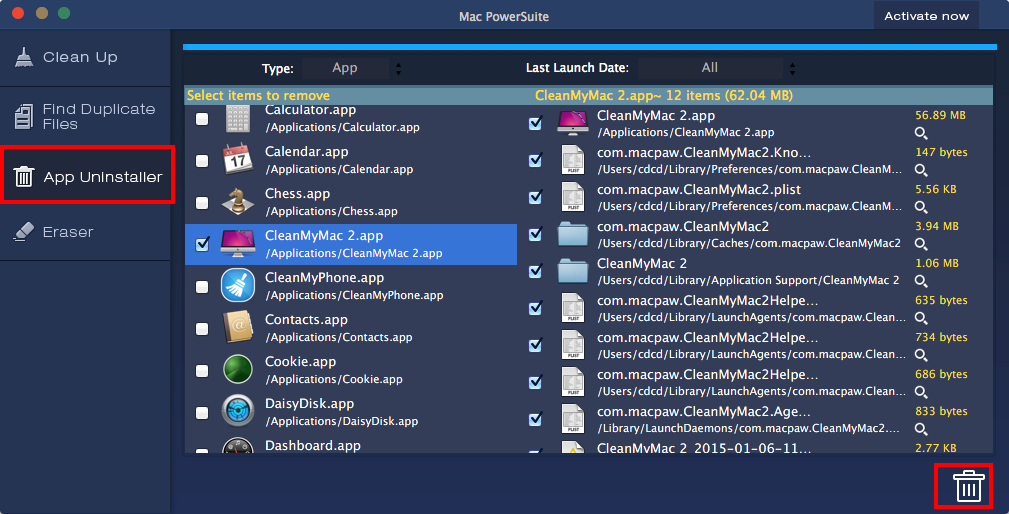Select the Calendar.app name text
The width and height of the screenshot is (1009, 514).
(306, 152)
